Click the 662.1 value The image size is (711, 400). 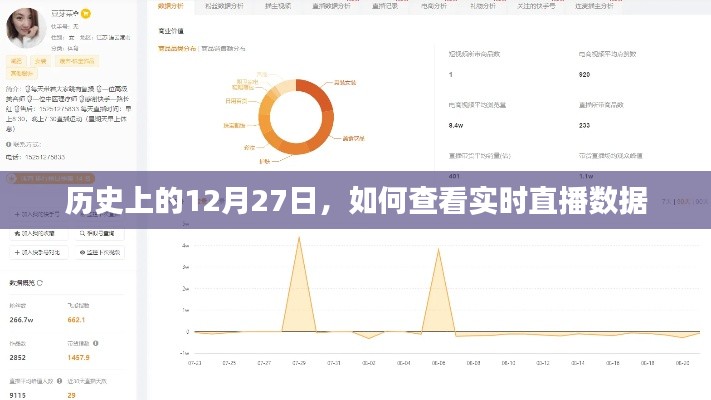point(76,320)
